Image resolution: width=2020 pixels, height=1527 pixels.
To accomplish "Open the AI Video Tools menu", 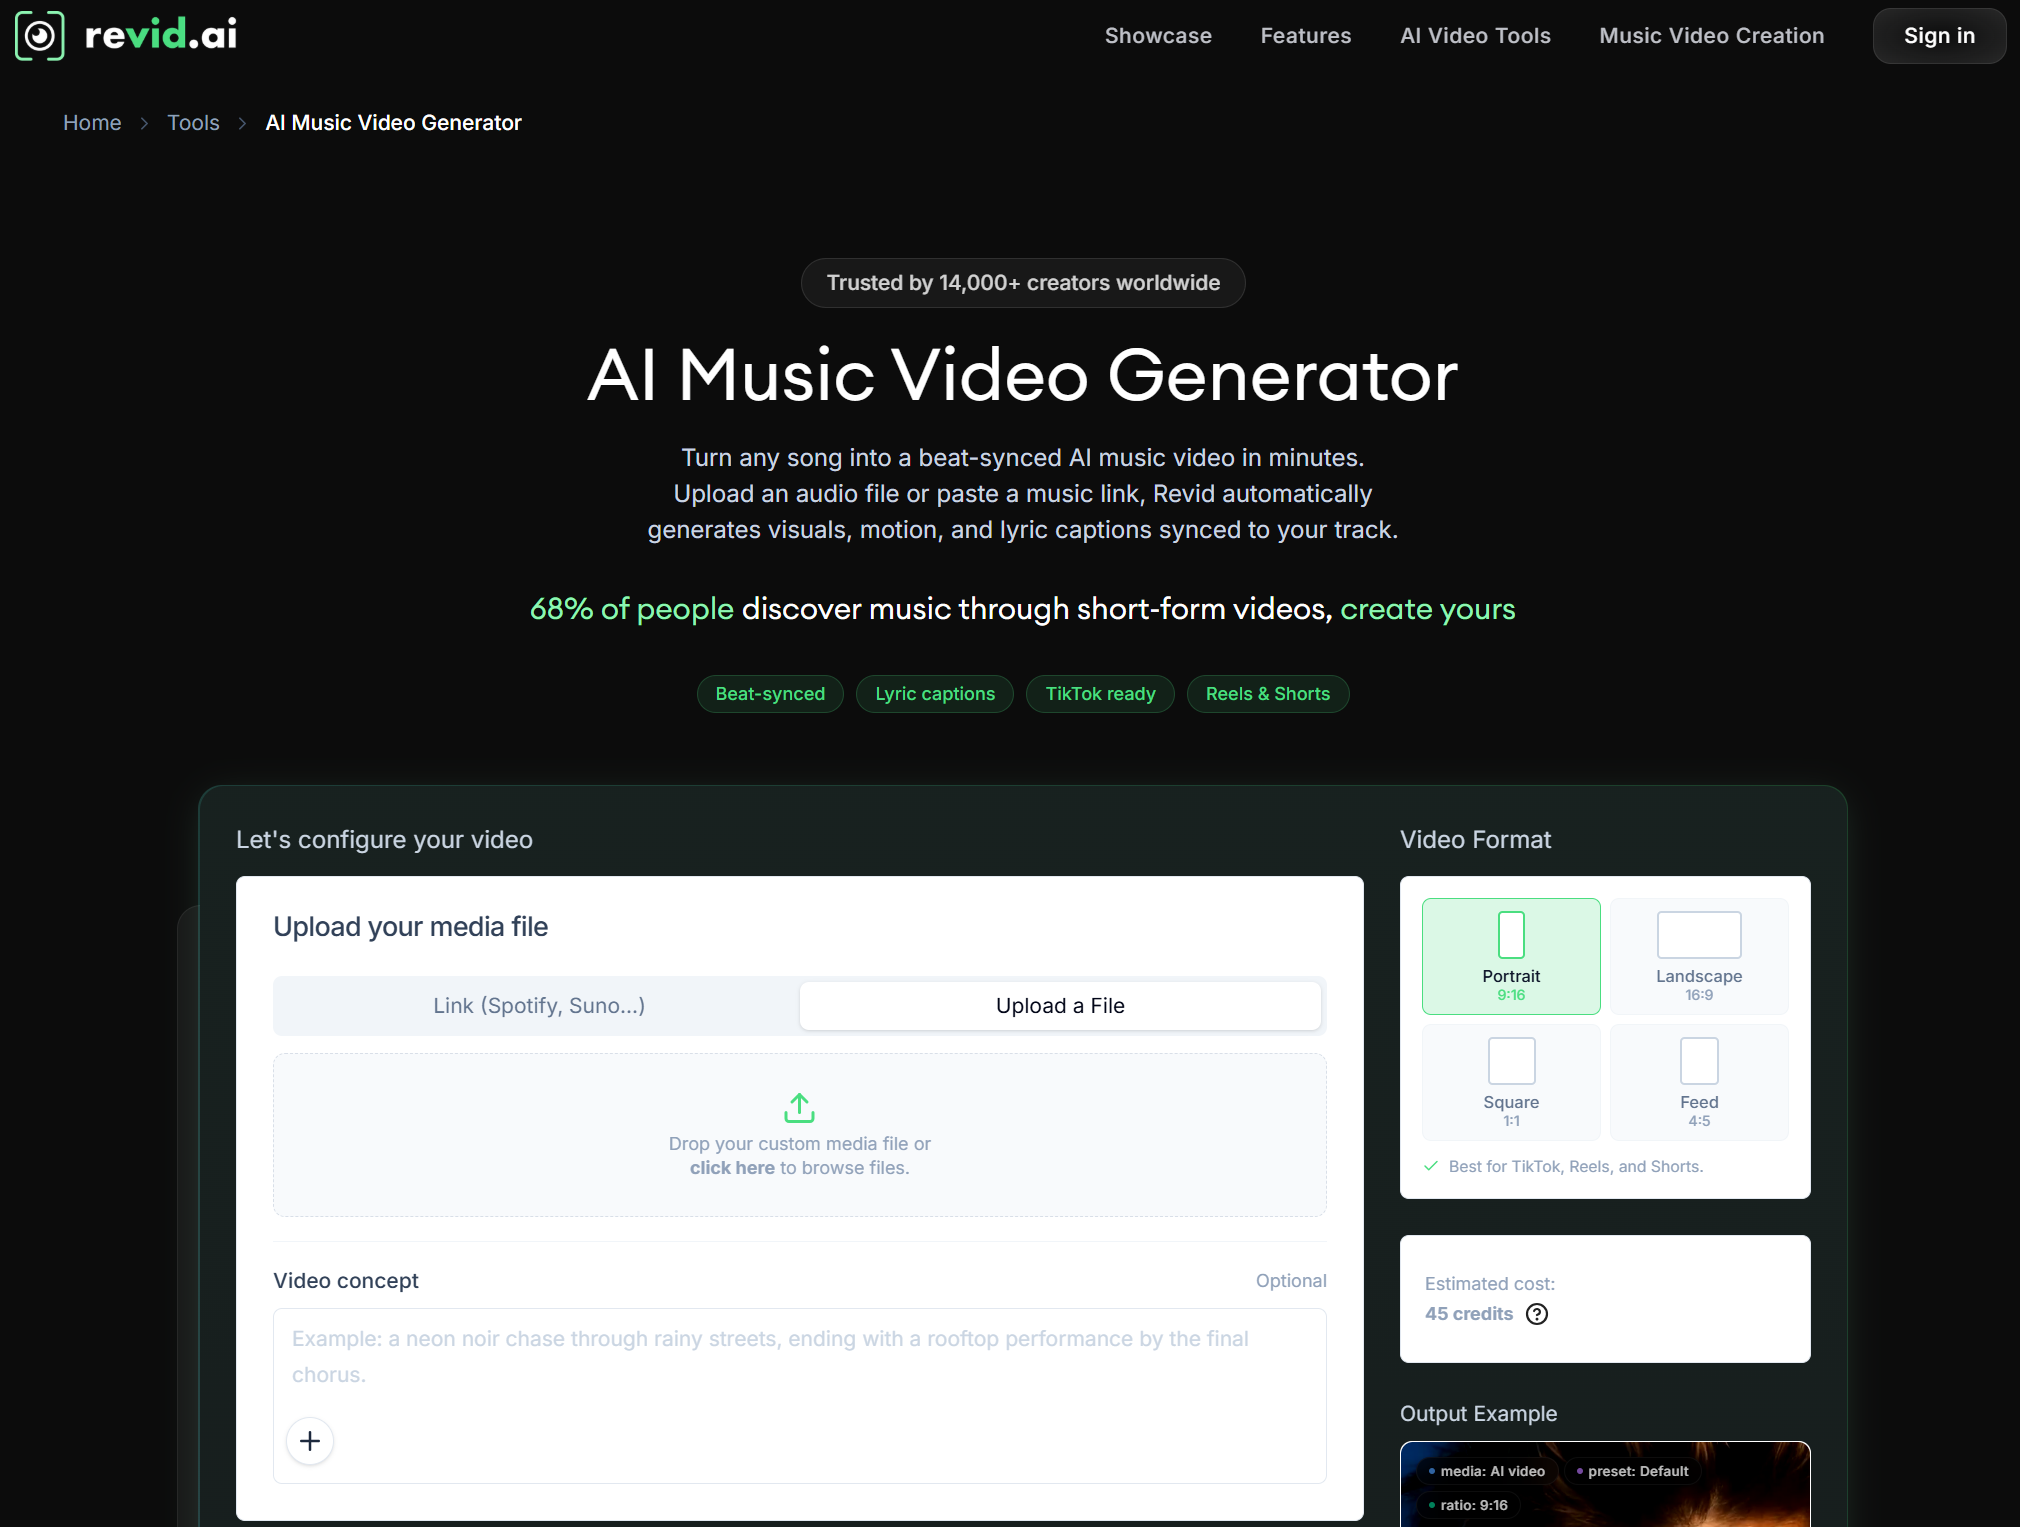I will pos(1475,36).
